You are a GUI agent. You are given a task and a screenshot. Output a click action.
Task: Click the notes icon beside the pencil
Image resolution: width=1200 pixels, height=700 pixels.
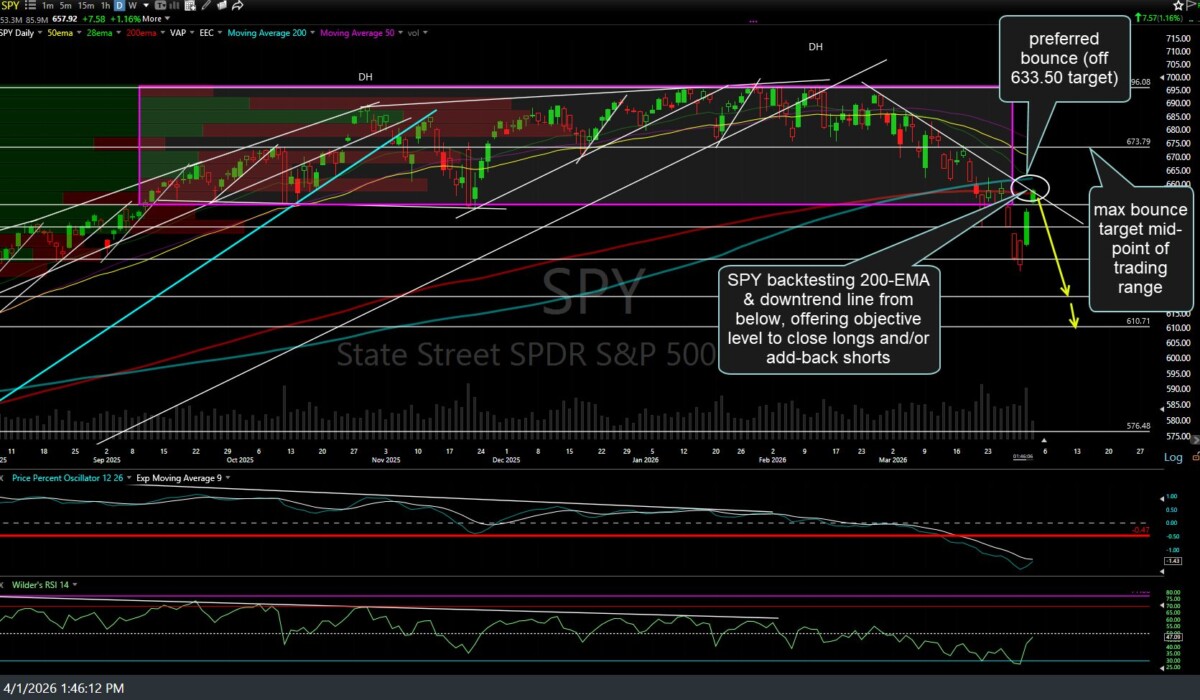pos(221,5)
